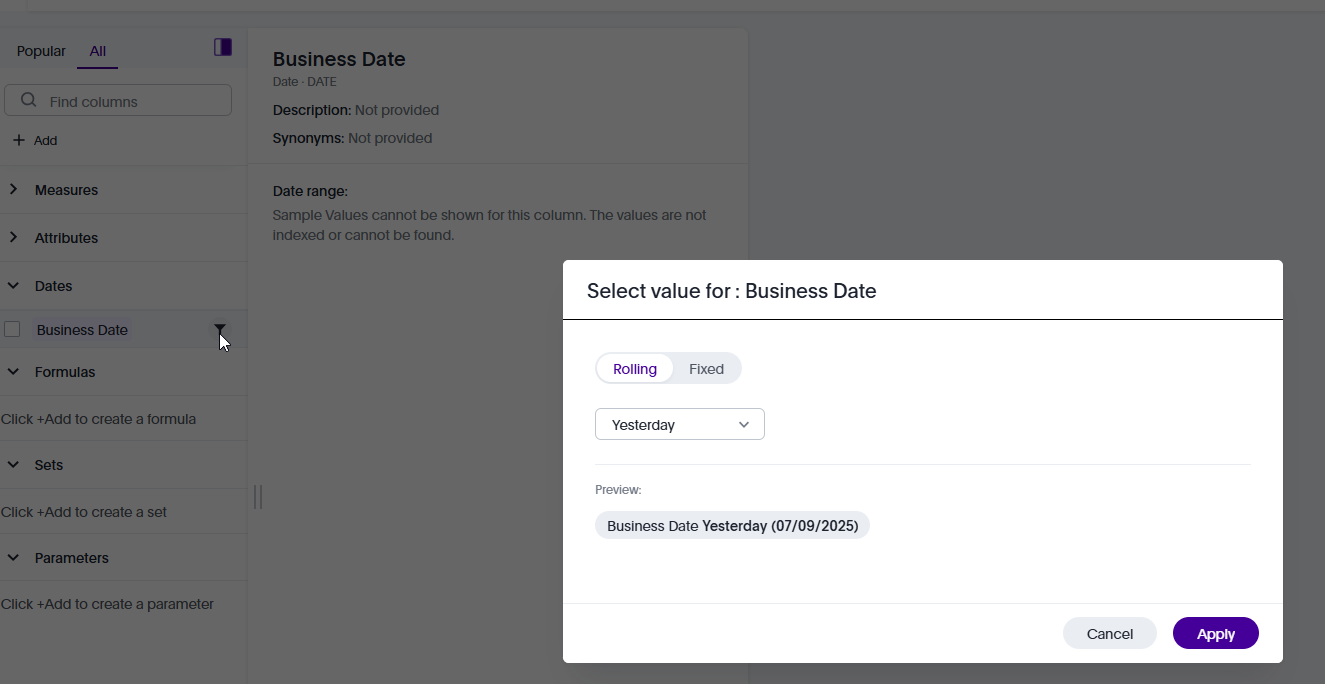The height and width of the screenshot is (684, 1325).
Task: Tick the Business Date checkbox
Action: point(12,329)
